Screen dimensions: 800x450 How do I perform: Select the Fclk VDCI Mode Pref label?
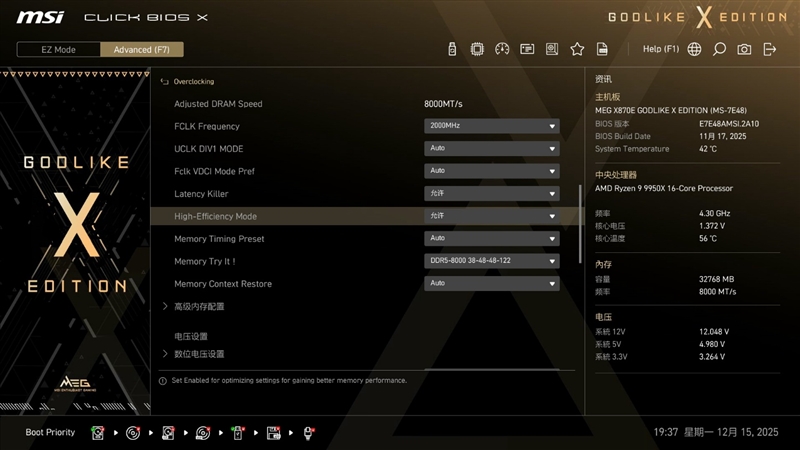click(x=214, y=171)
